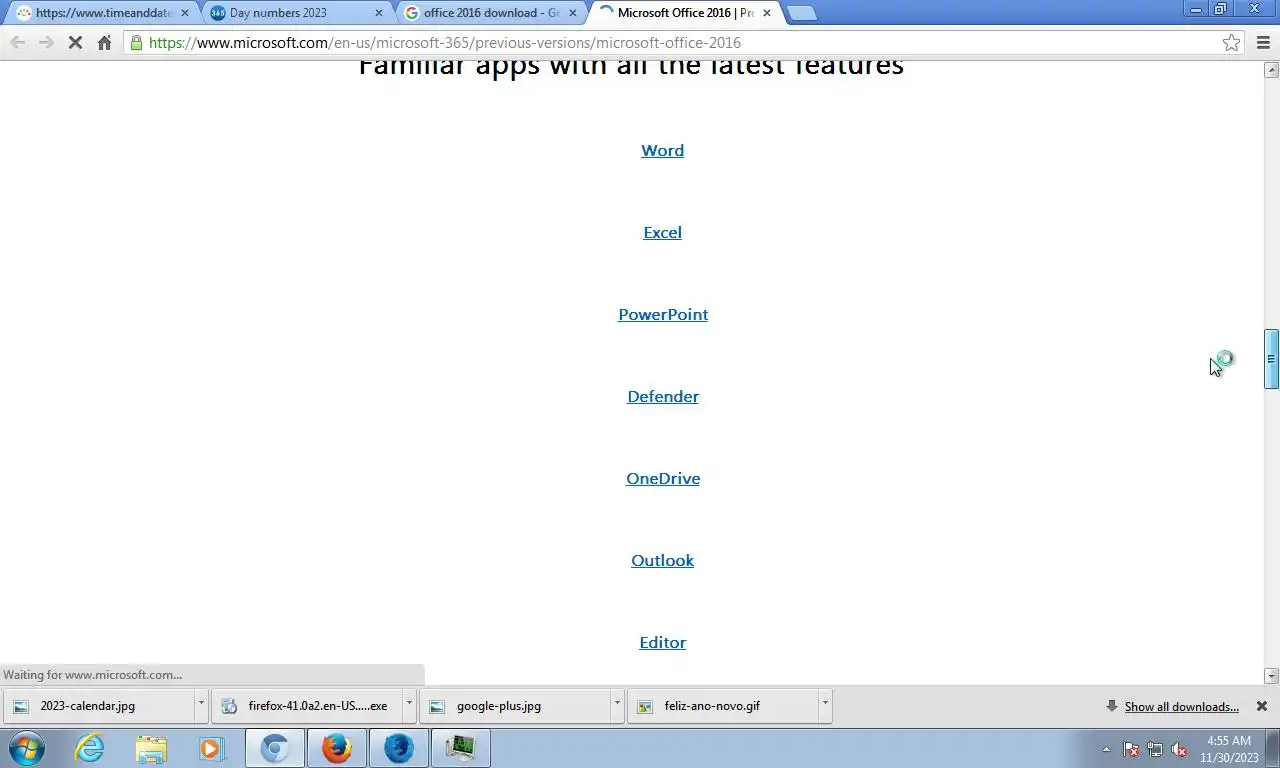Expand options for google-plus.jpg download
This screenshot has width=1280, height=768.
pyautogui.click(x=616, y=705)
